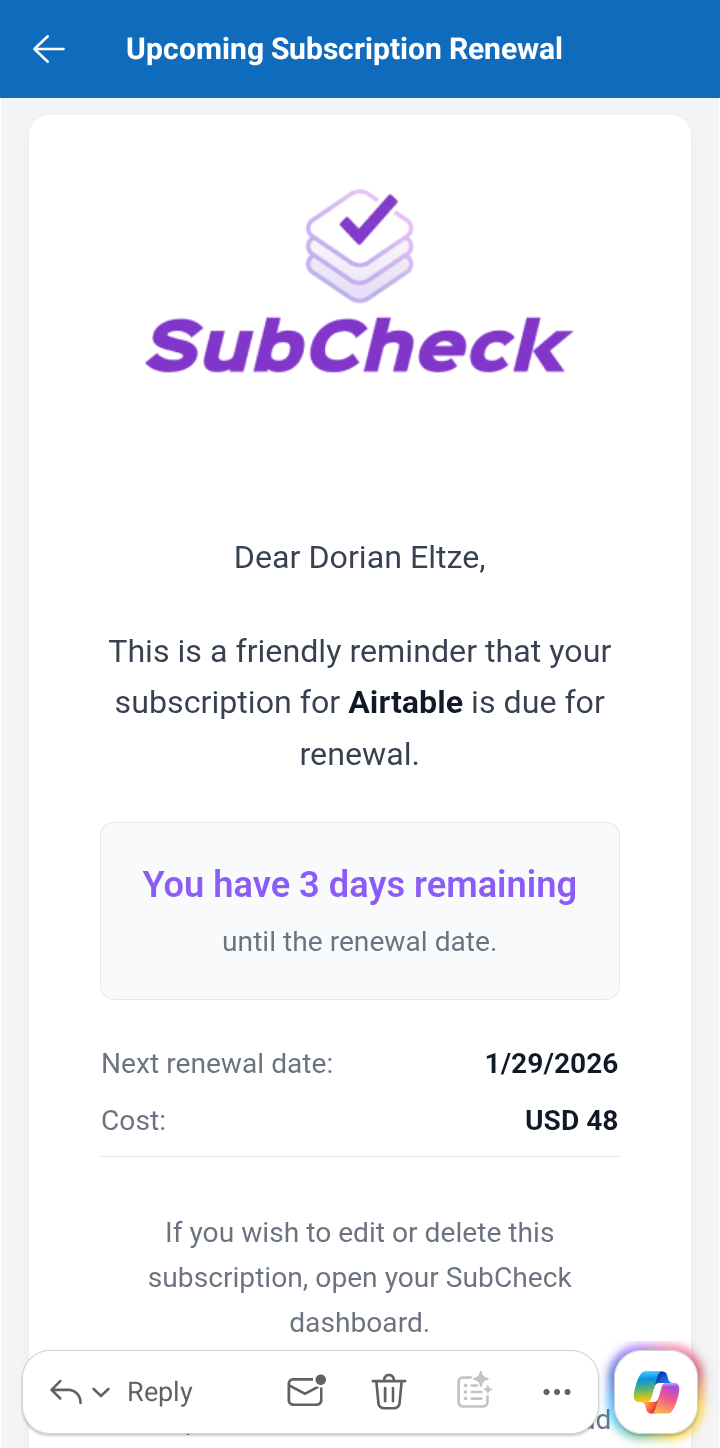Tap the USD 48 cost value

[571, 1120]
